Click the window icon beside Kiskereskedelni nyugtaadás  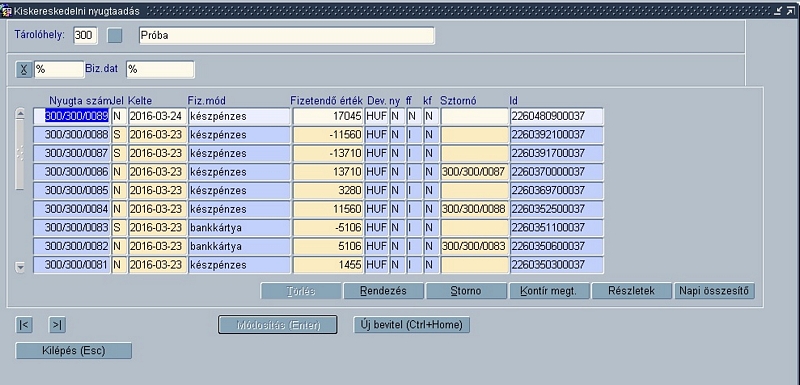click(7, 11)
